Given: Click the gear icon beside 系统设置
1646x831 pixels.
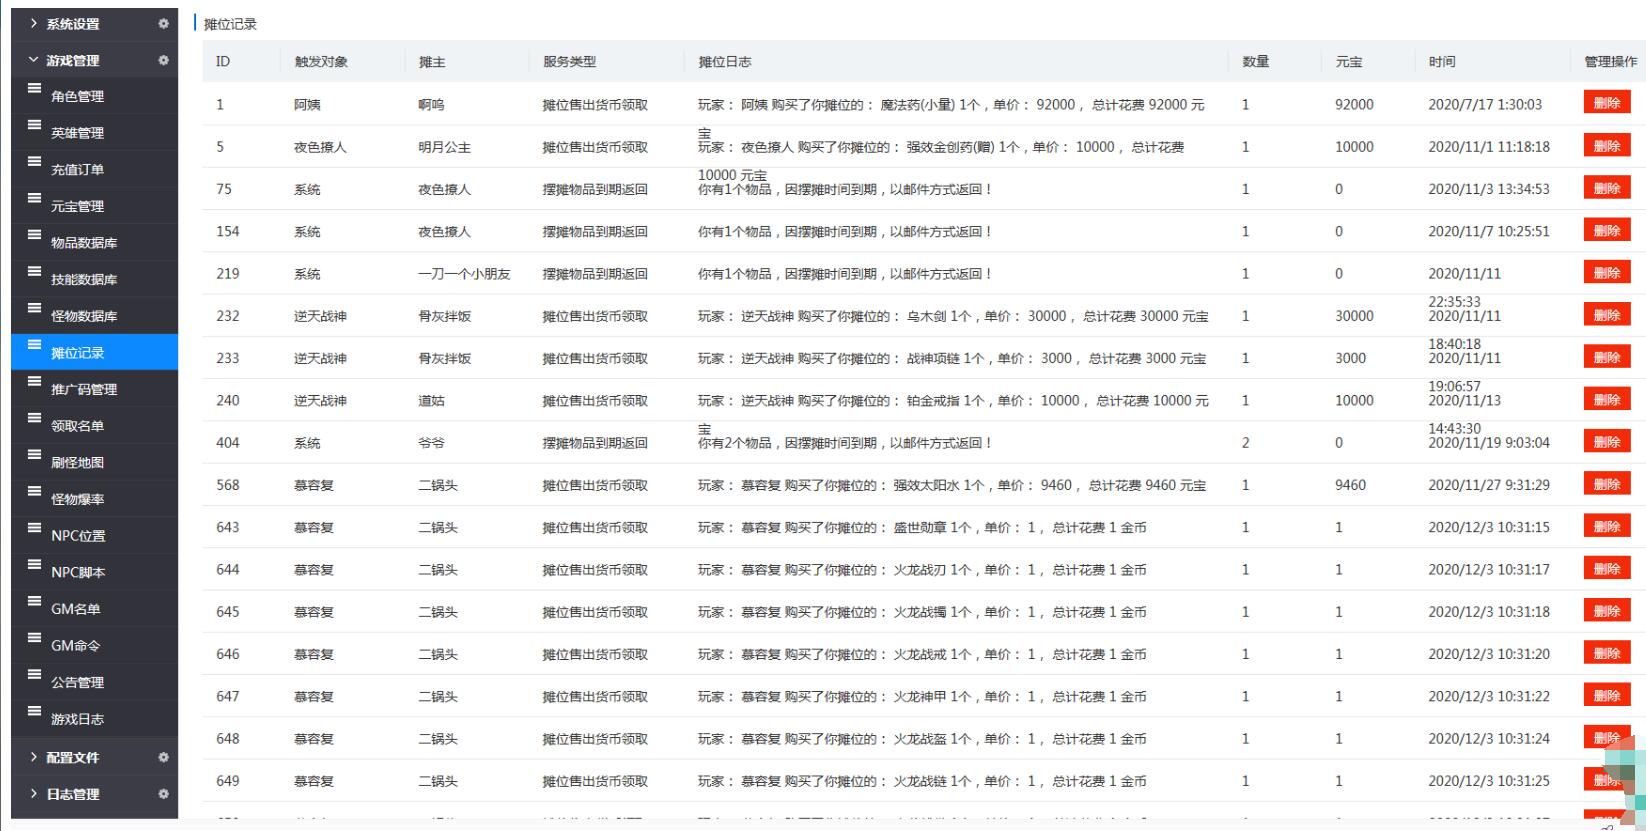Looking at the screenshot, I should [163, 24].
